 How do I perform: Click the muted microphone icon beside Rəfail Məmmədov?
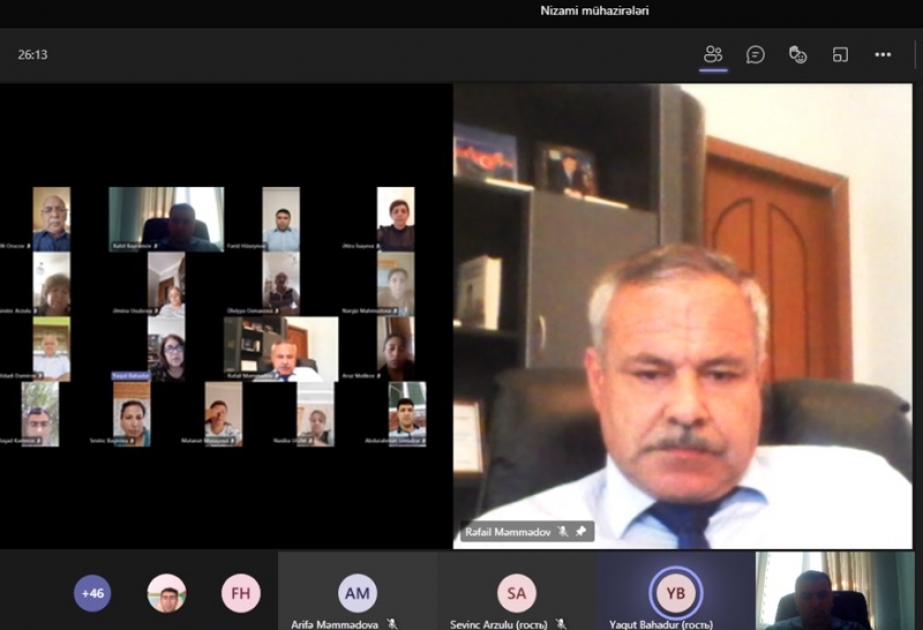(563, 532)
